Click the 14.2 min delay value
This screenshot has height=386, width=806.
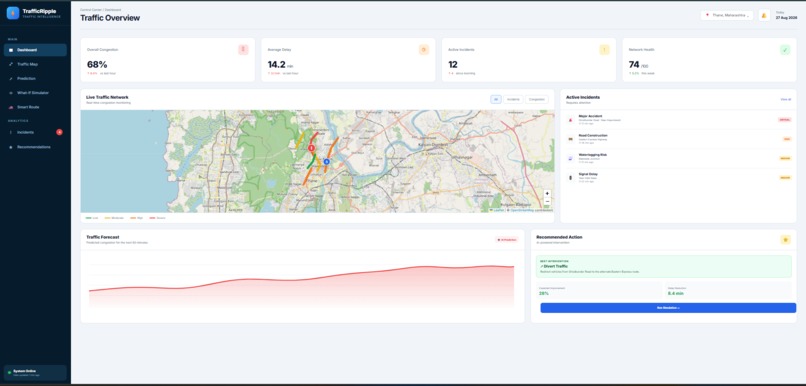tap(281, 64)
